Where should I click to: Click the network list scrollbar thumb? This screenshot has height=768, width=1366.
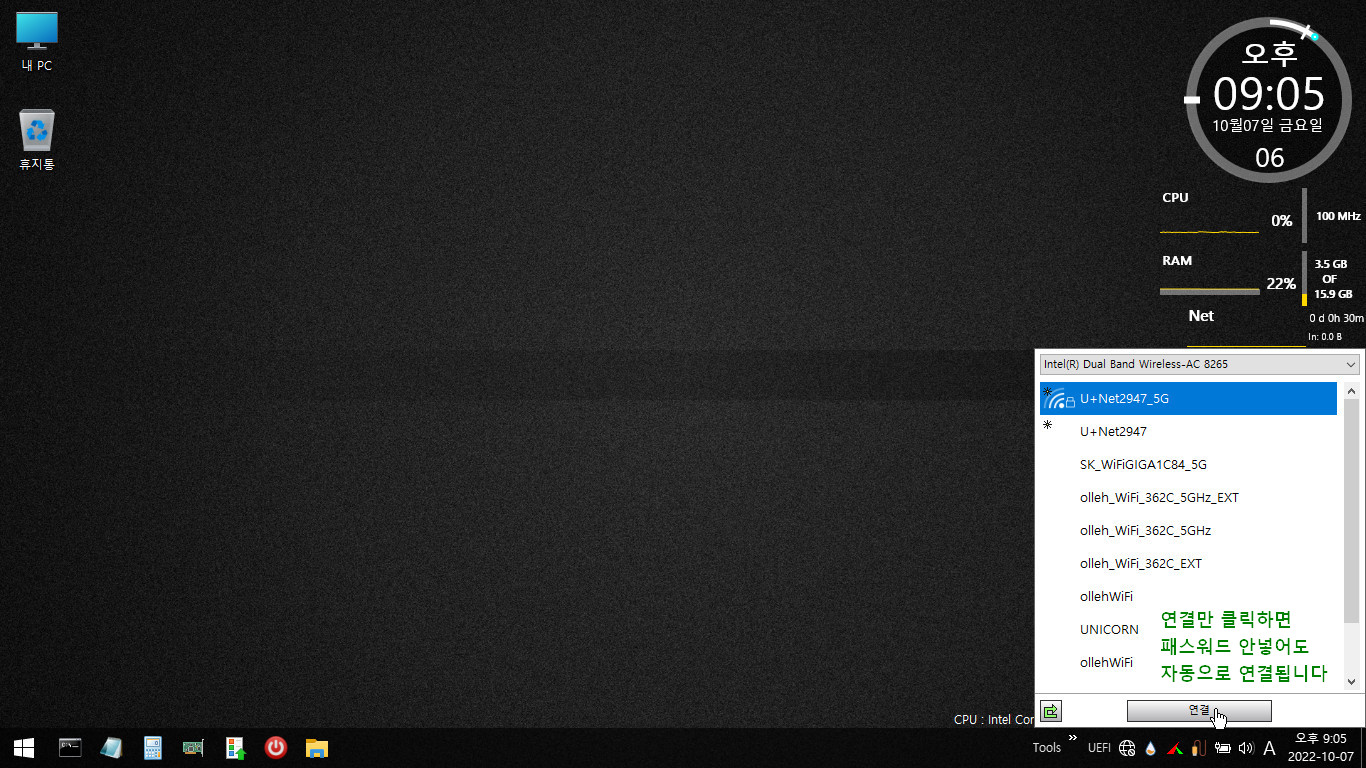coord(1351,512)
